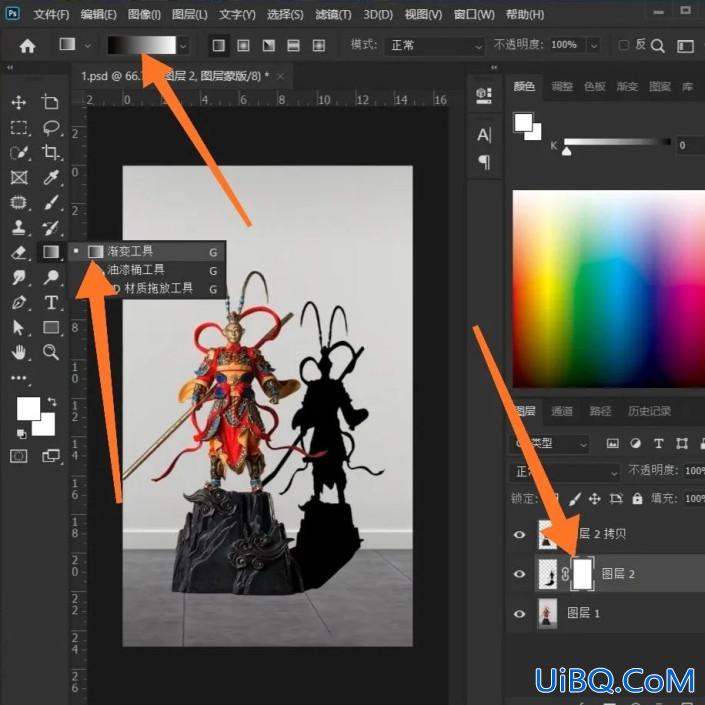Screen dimensions: 705x705
Task: Select the Path Selection tool
Action: (x=18, y=328)
